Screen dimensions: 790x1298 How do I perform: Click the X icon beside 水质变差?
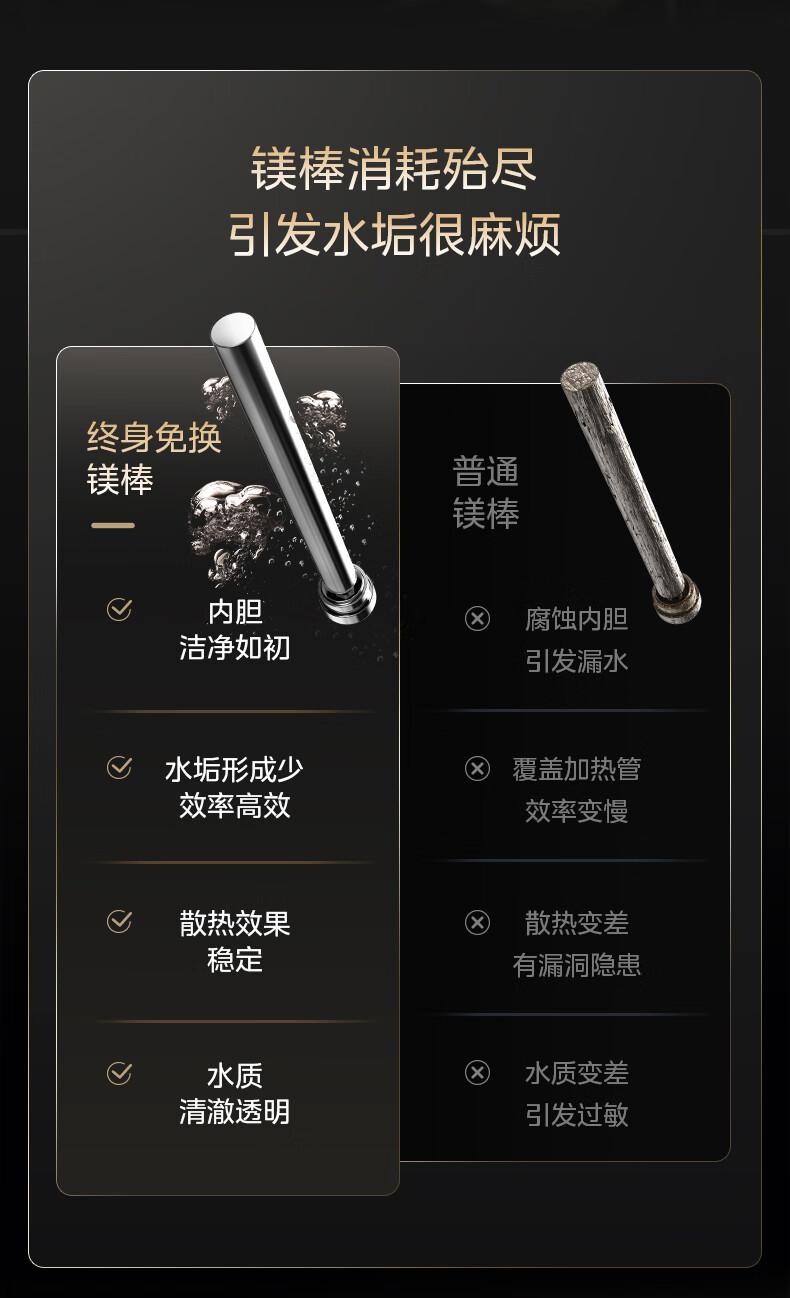coord(478,1073)
